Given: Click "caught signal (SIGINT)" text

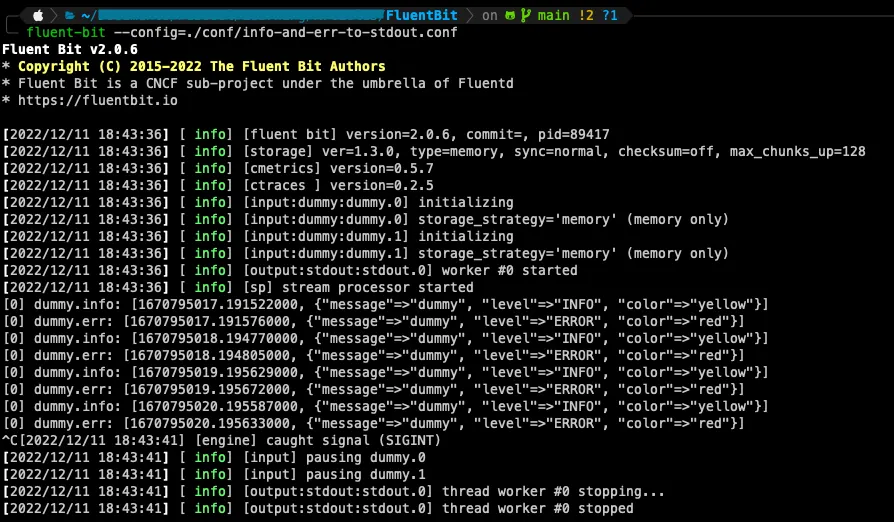Looking at the screenshot, I should [353, 441].
